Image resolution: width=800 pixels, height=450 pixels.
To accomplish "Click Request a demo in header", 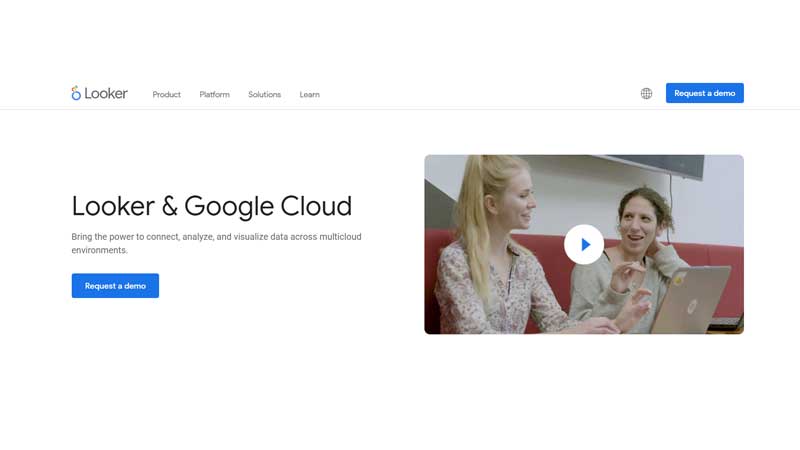I will 705,93.
